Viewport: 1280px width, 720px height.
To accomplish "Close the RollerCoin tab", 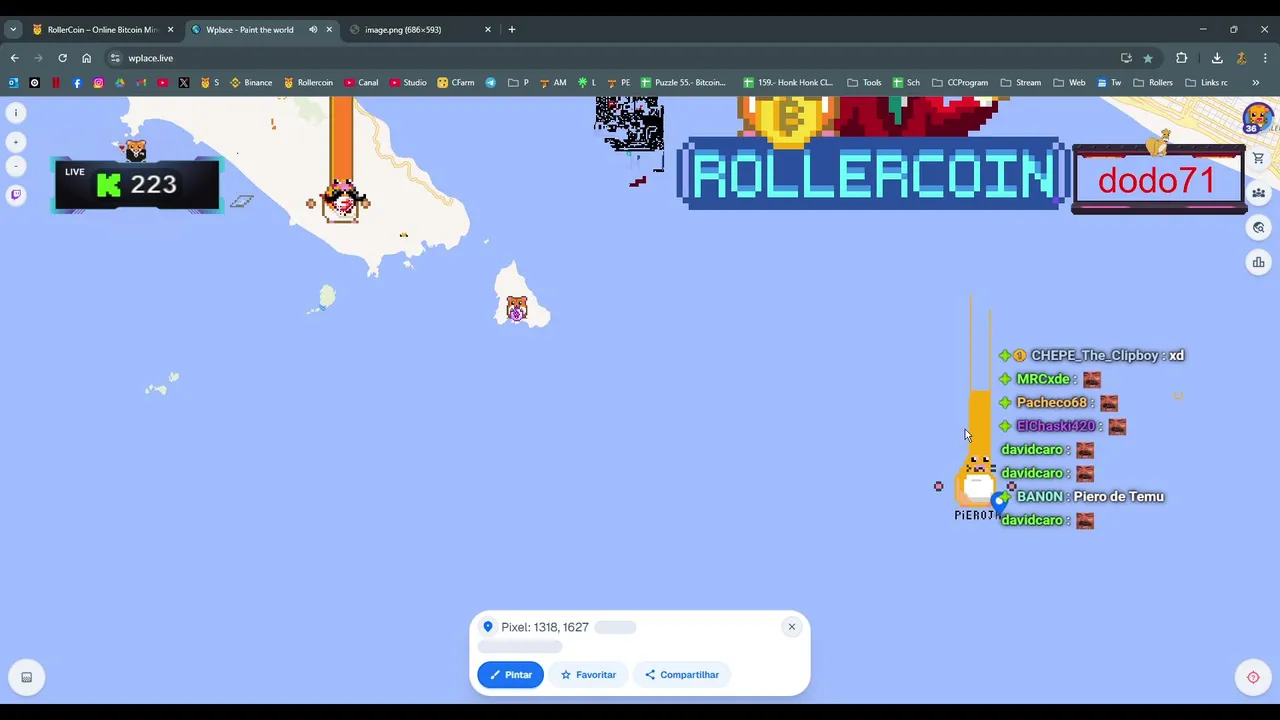I will (x=170, y=30).
